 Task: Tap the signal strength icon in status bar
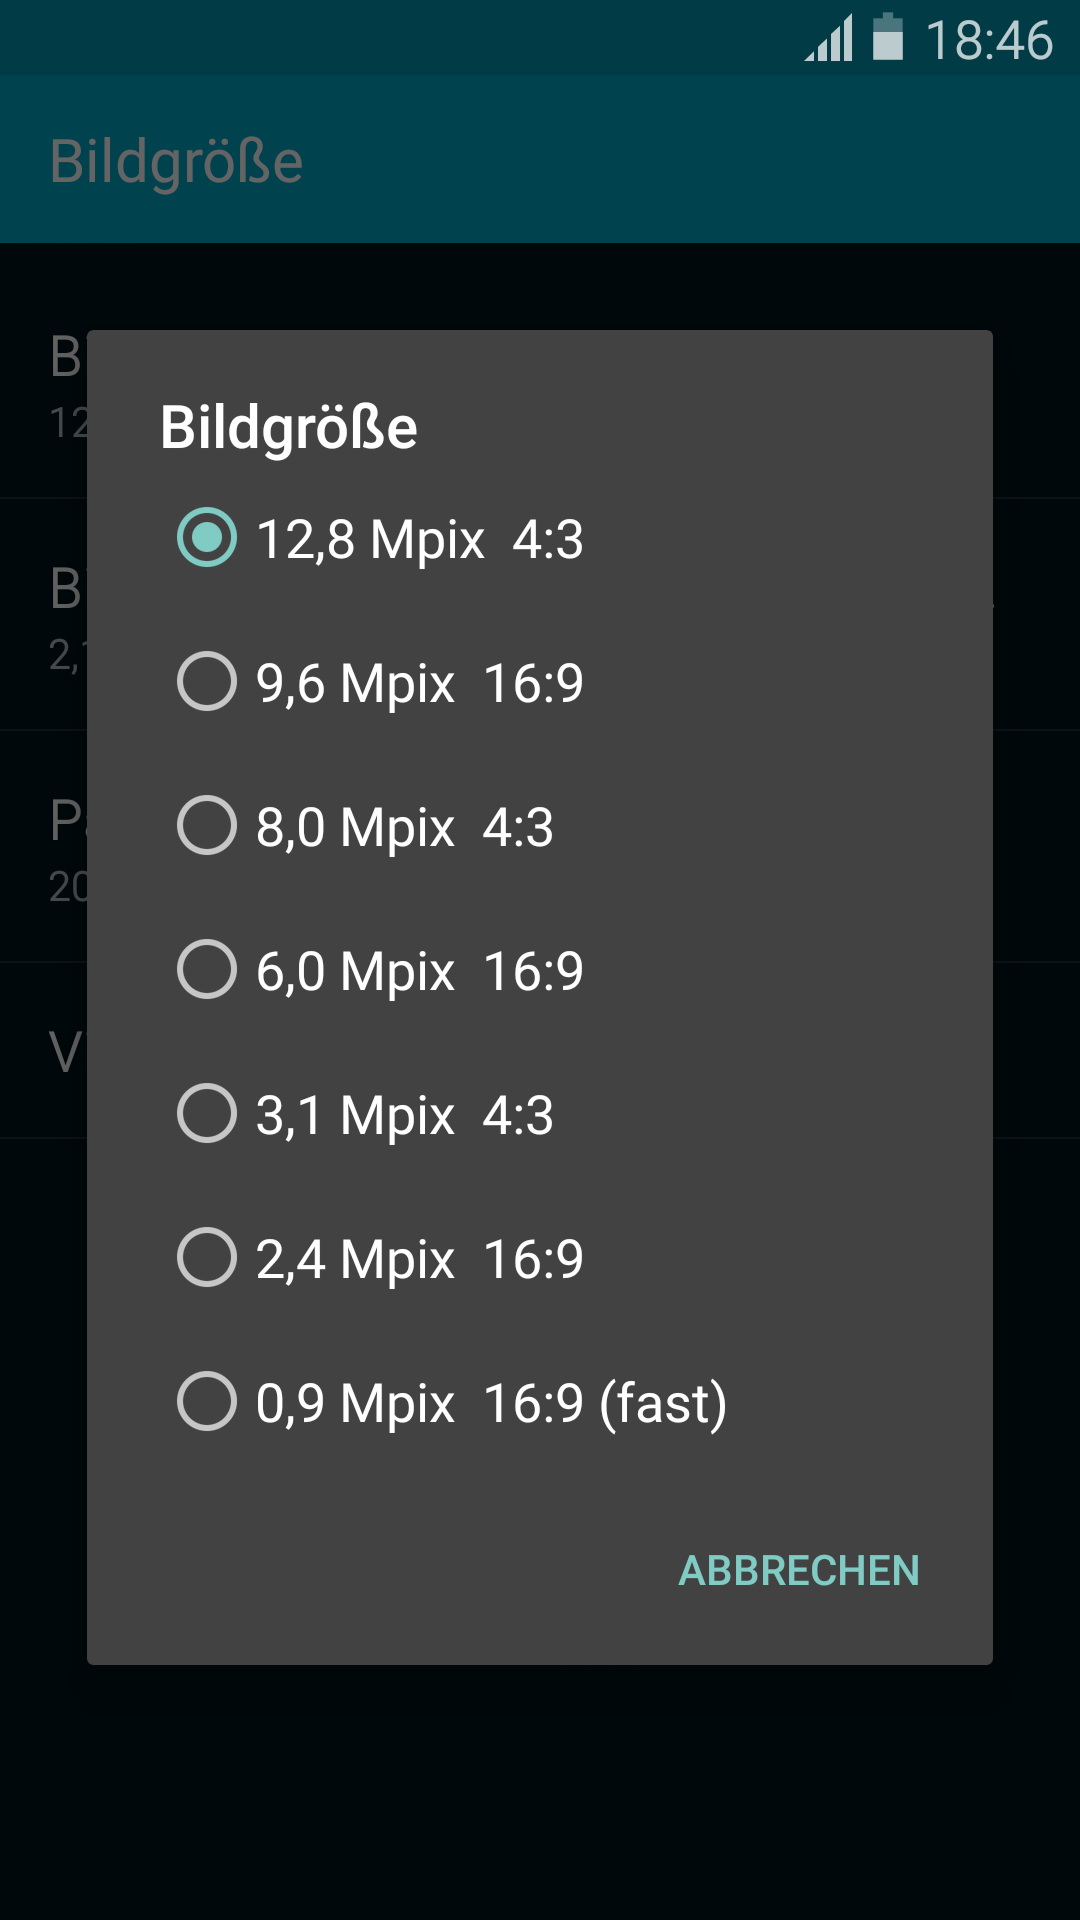pos(829,39)
